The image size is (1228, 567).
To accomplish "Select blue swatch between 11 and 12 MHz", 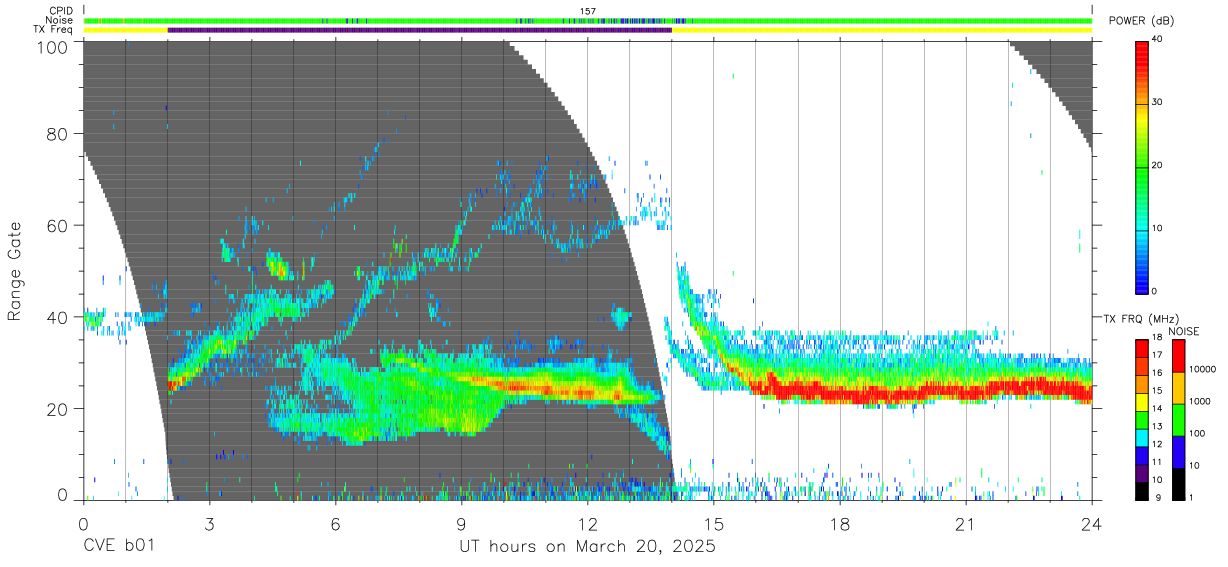I will (1143, 455).
